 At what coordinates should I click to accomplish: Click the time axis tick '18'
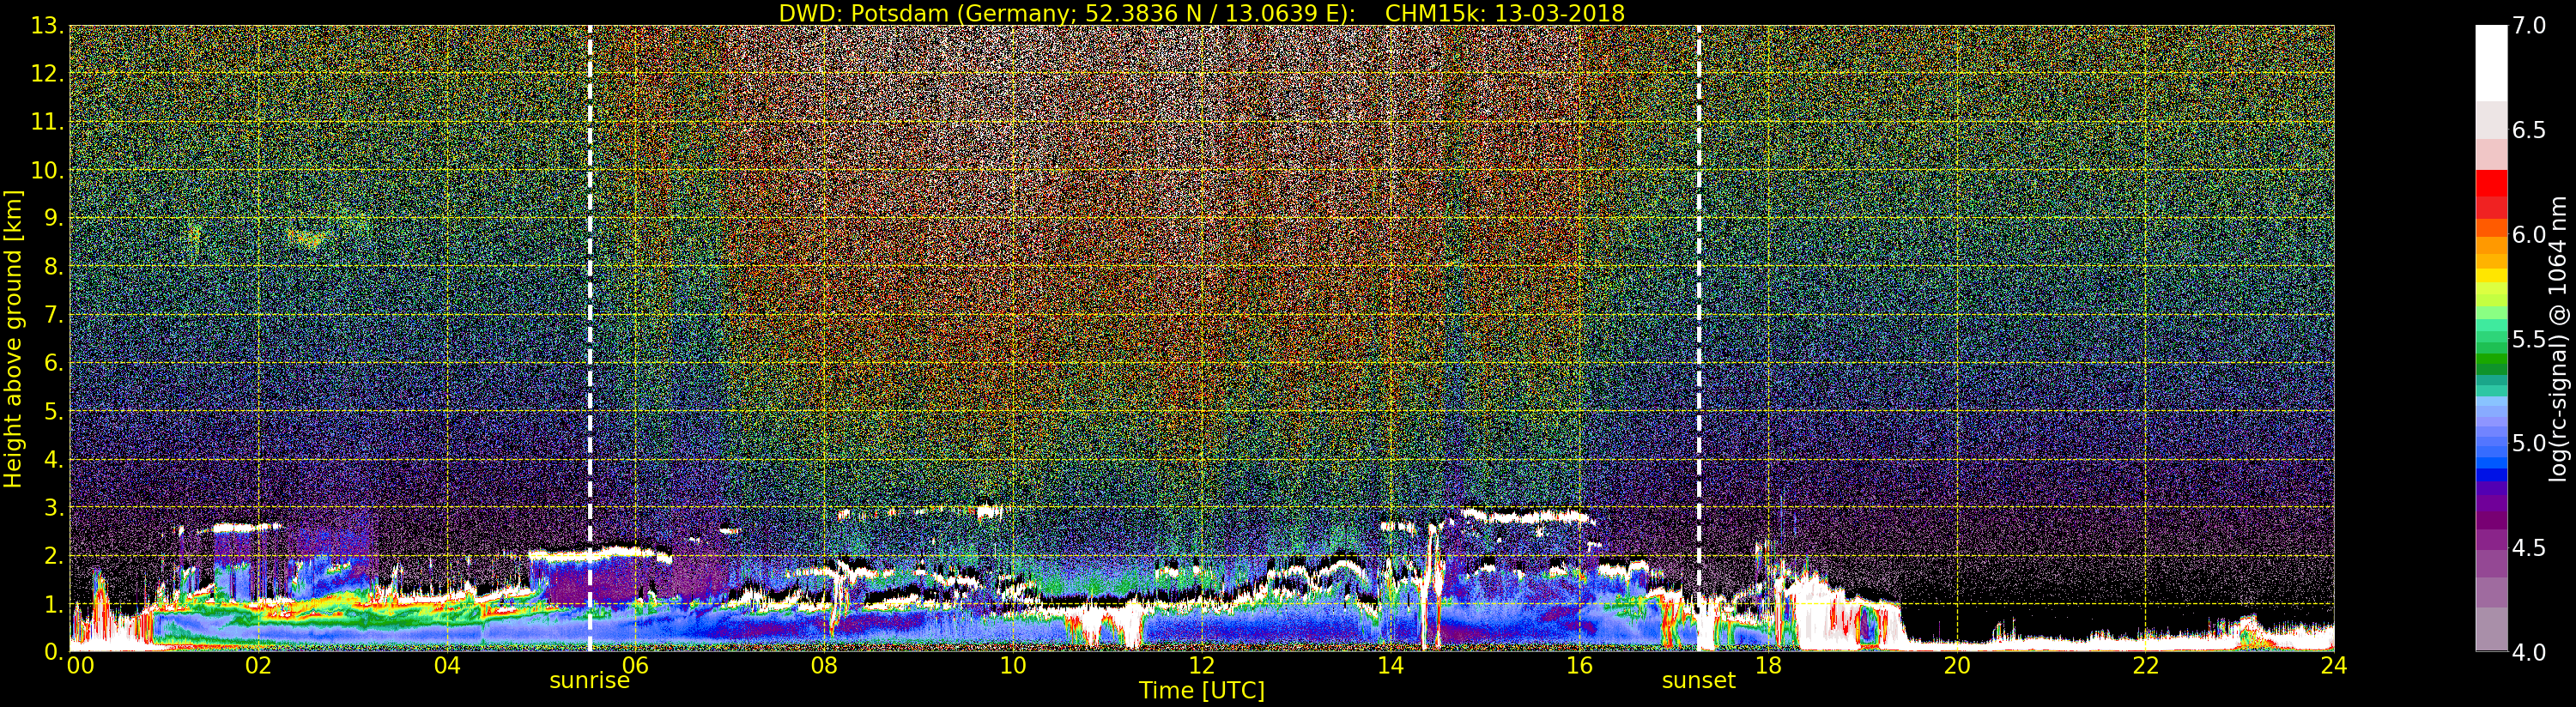[1768, 666]
